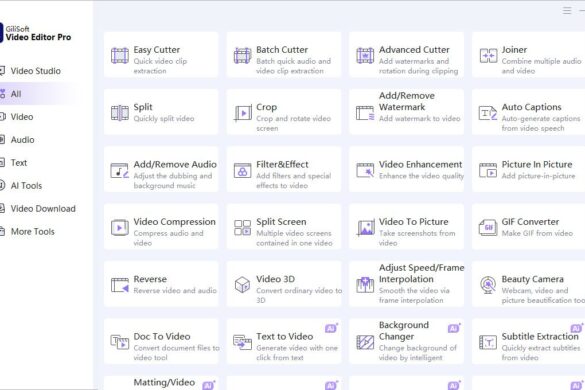Viewport: 585px width, 390px height.
Task: Open the hamburger menu in title bar
Action: [x=567, y=10]
